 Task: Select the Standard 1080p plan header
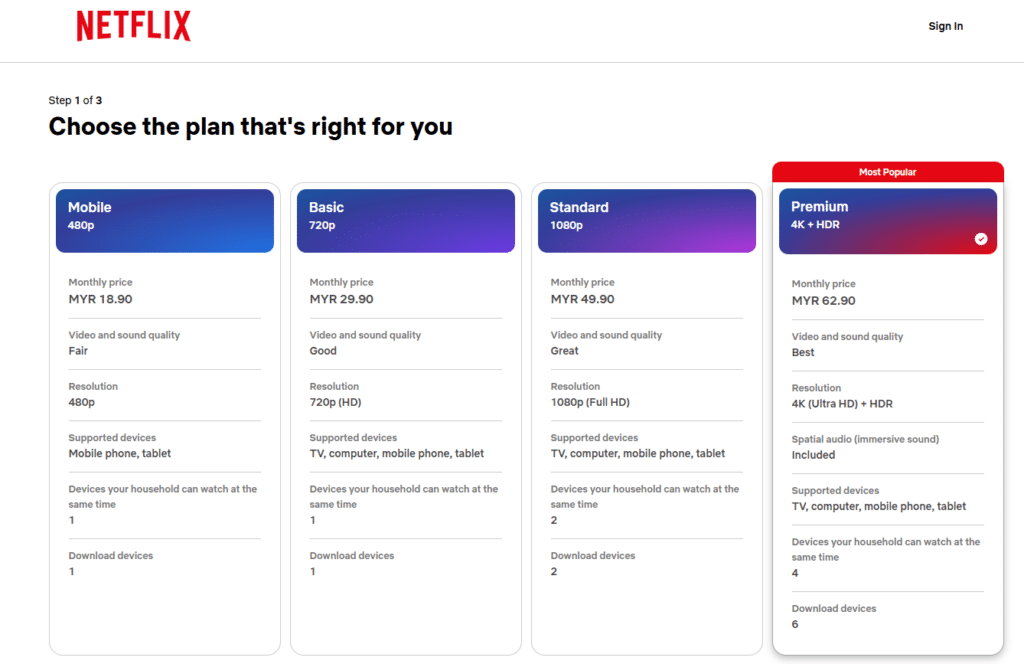point(647,221)
